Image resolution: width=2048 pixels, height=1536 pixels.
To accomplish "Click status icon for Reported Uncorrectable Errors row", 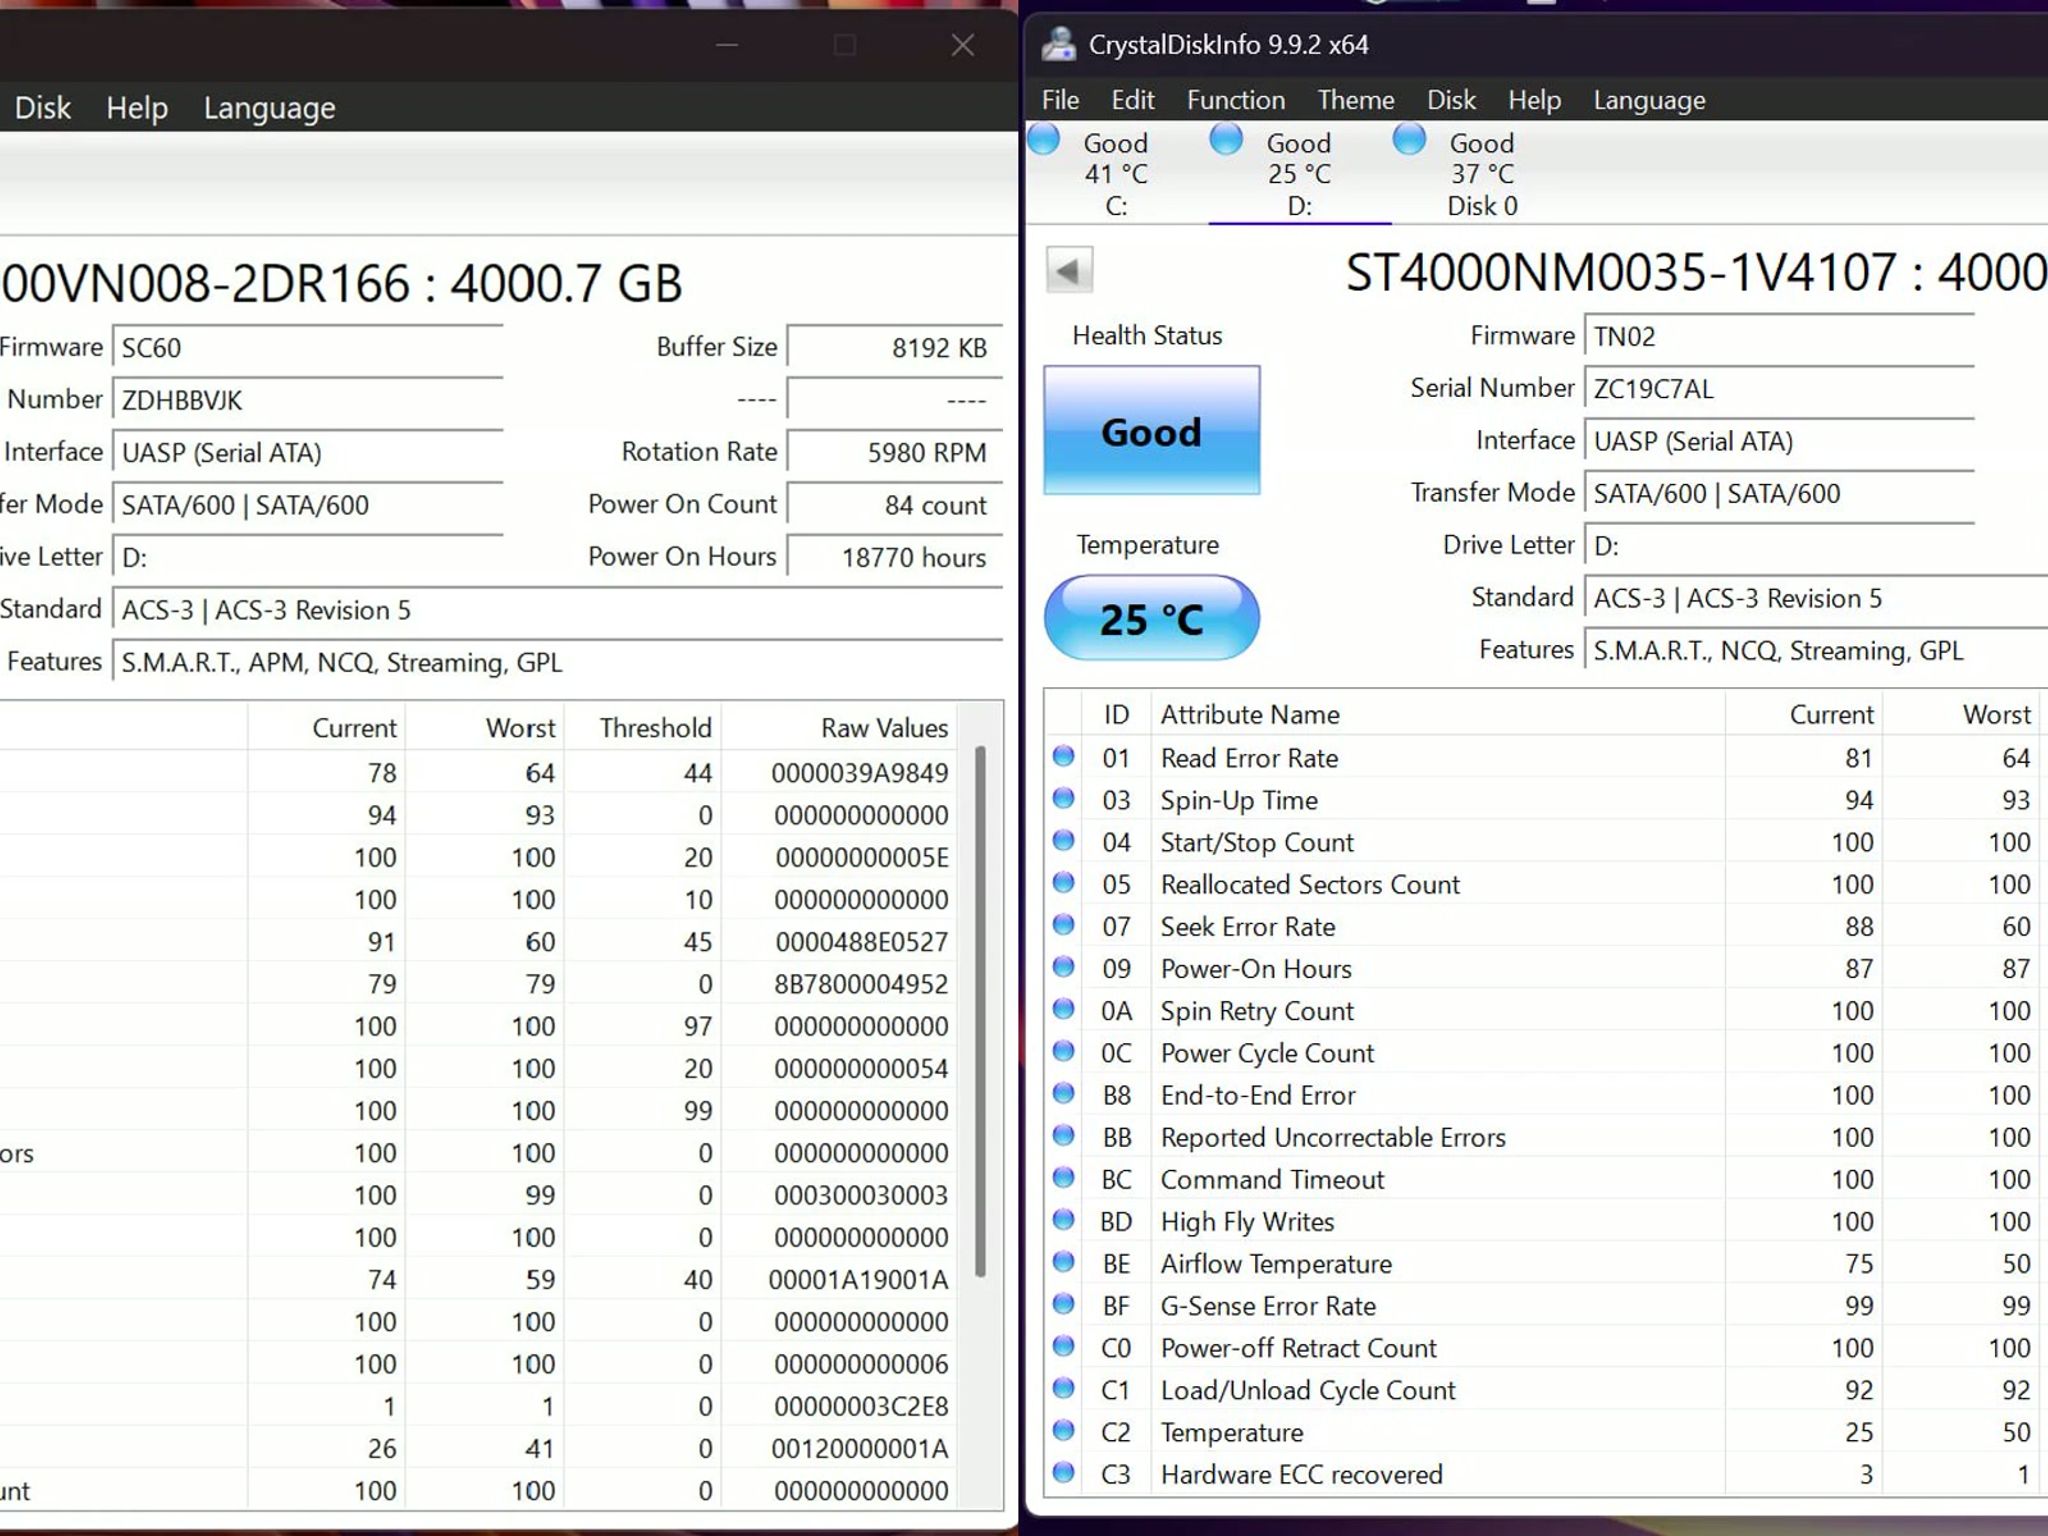I will point(1063,1136).
